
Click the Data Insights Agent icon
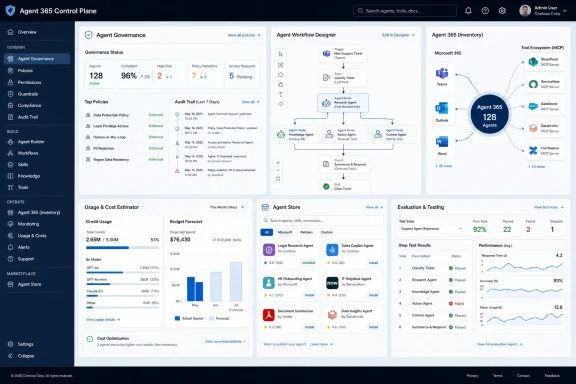tap(332, 315)
